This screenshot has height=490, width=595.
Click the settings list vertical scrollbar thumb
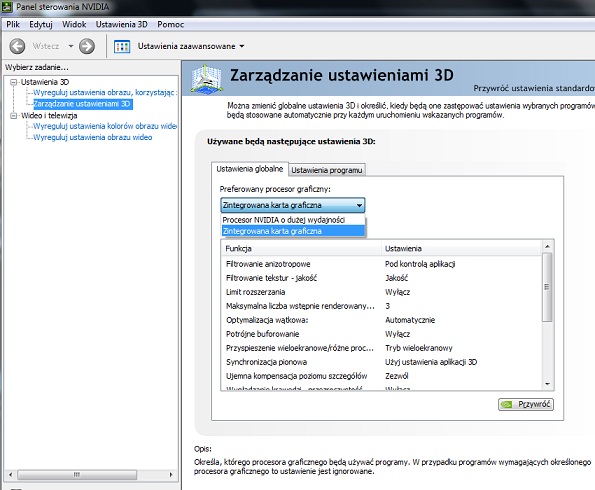(x=547, y=287)
